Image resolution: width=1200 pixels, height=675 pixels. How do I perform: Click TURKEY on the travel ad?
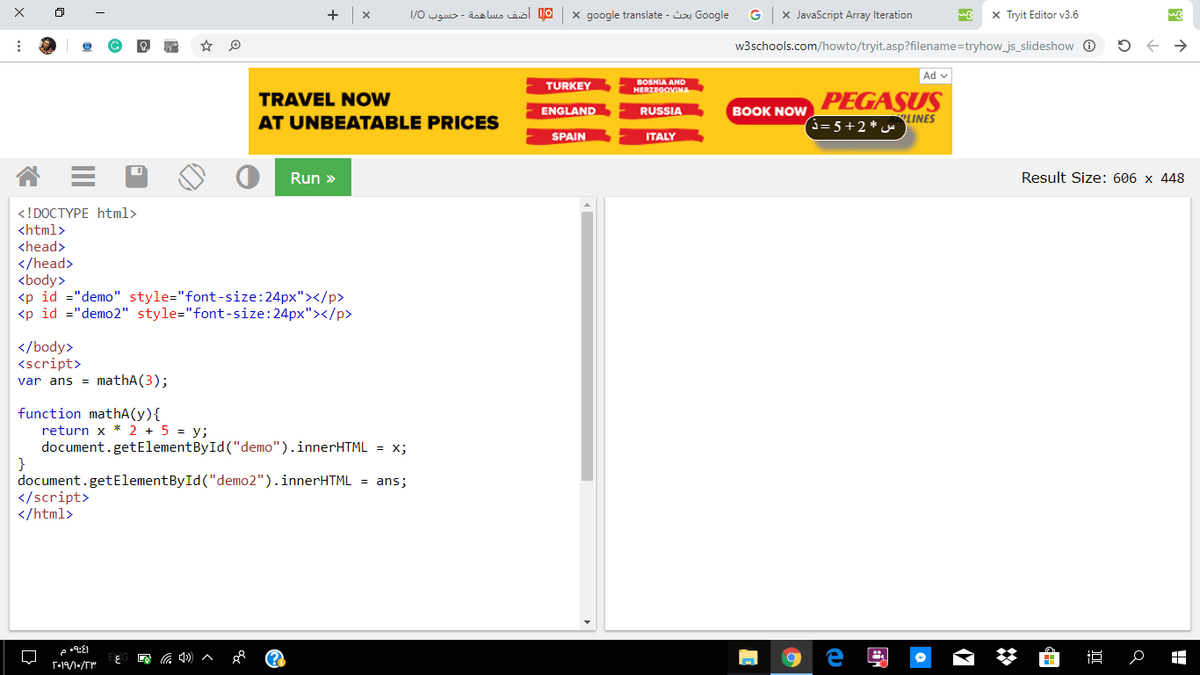pyautogui.click(x=569, y=86)
